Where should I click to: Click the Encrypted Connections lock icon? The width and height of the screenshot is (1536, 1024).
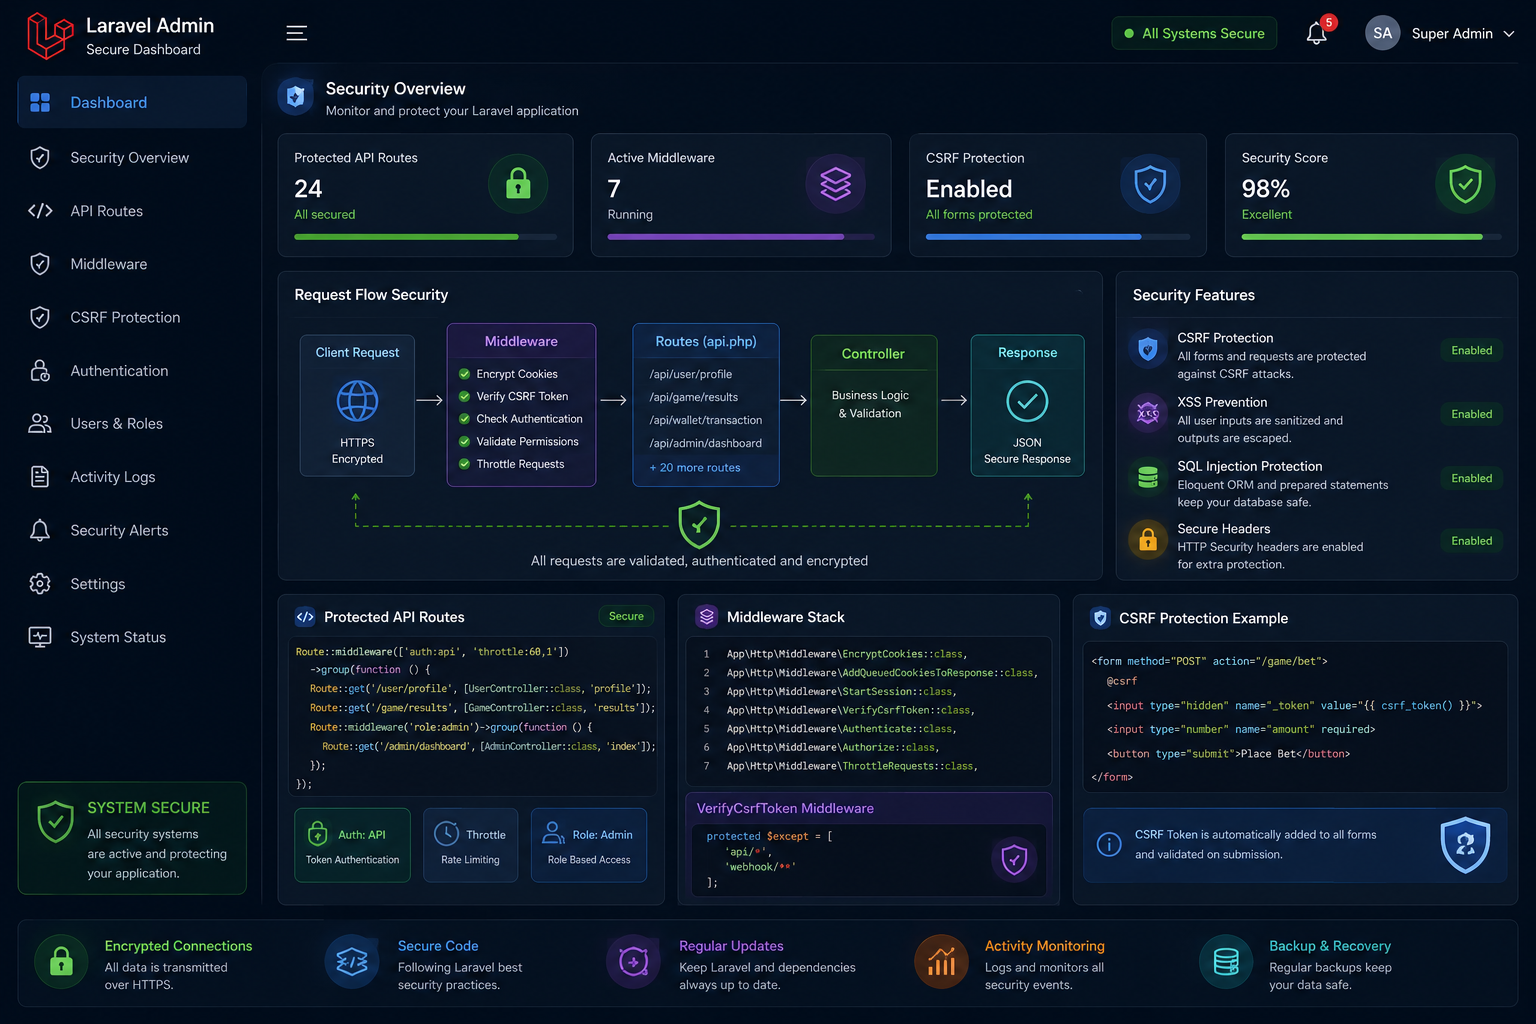[62, 962]
